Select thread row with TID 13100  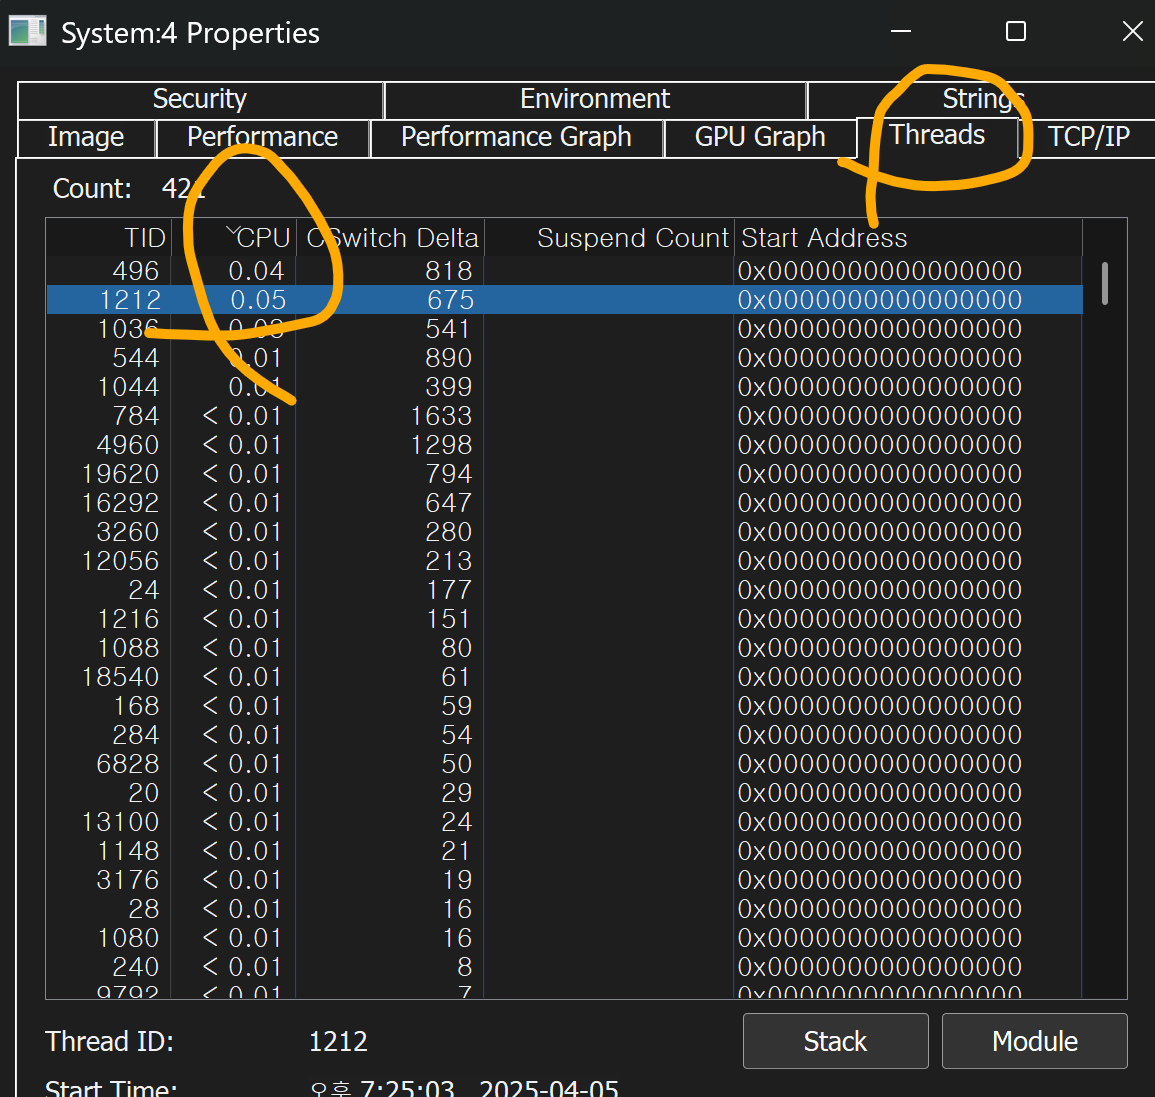click(x=564, y=821)
